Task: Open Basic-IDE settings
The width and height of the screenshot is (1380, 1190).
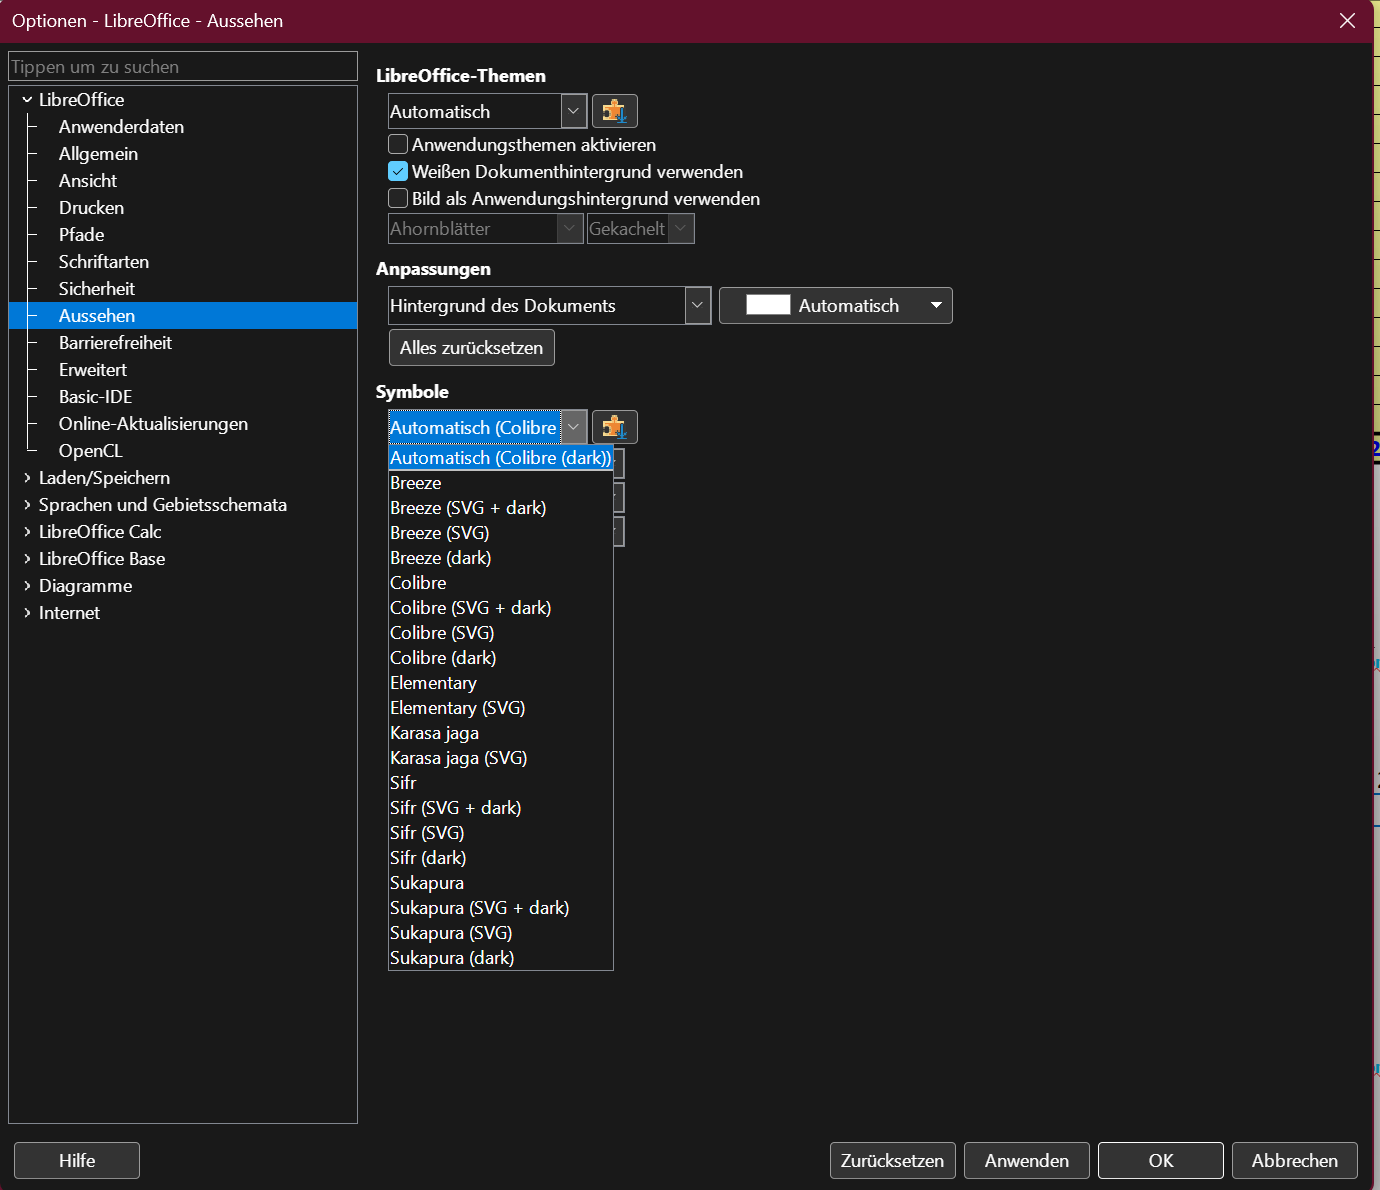Action: (95, 397)
